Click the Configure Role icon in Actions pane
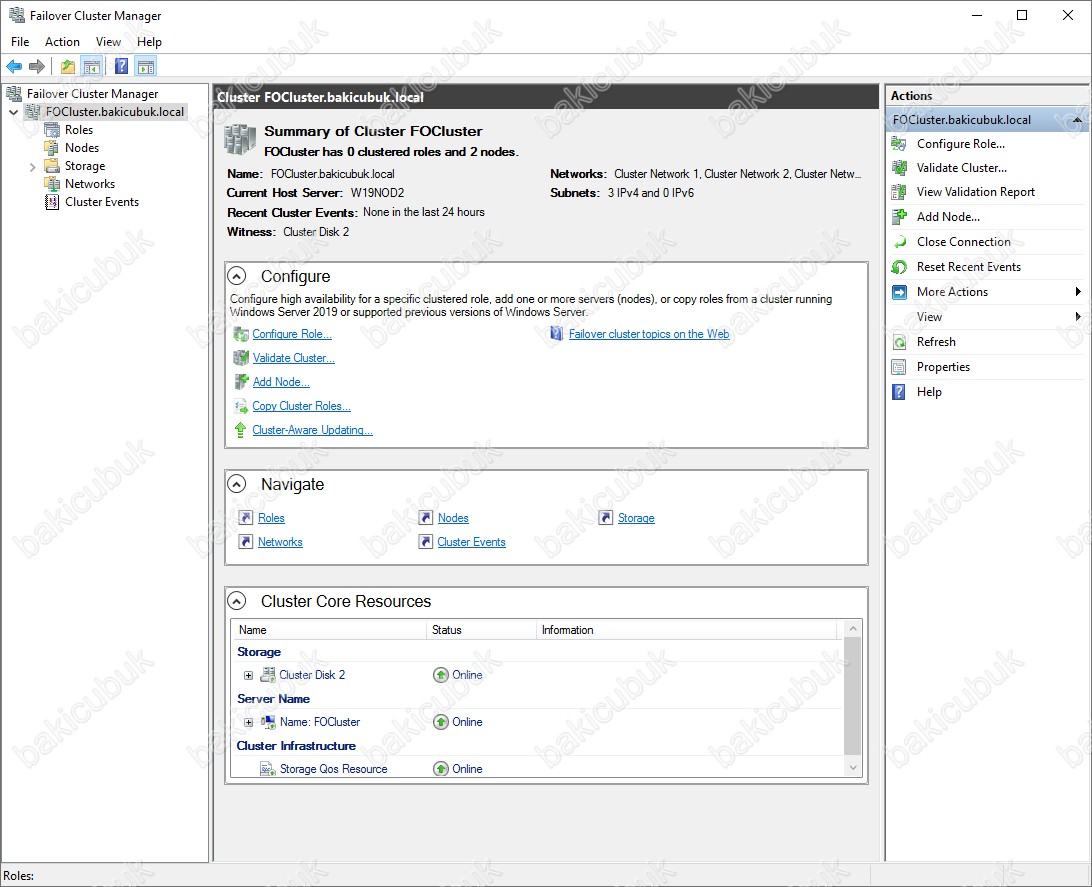This screenshot has height=887, width=1092. (x=900, y=144)
